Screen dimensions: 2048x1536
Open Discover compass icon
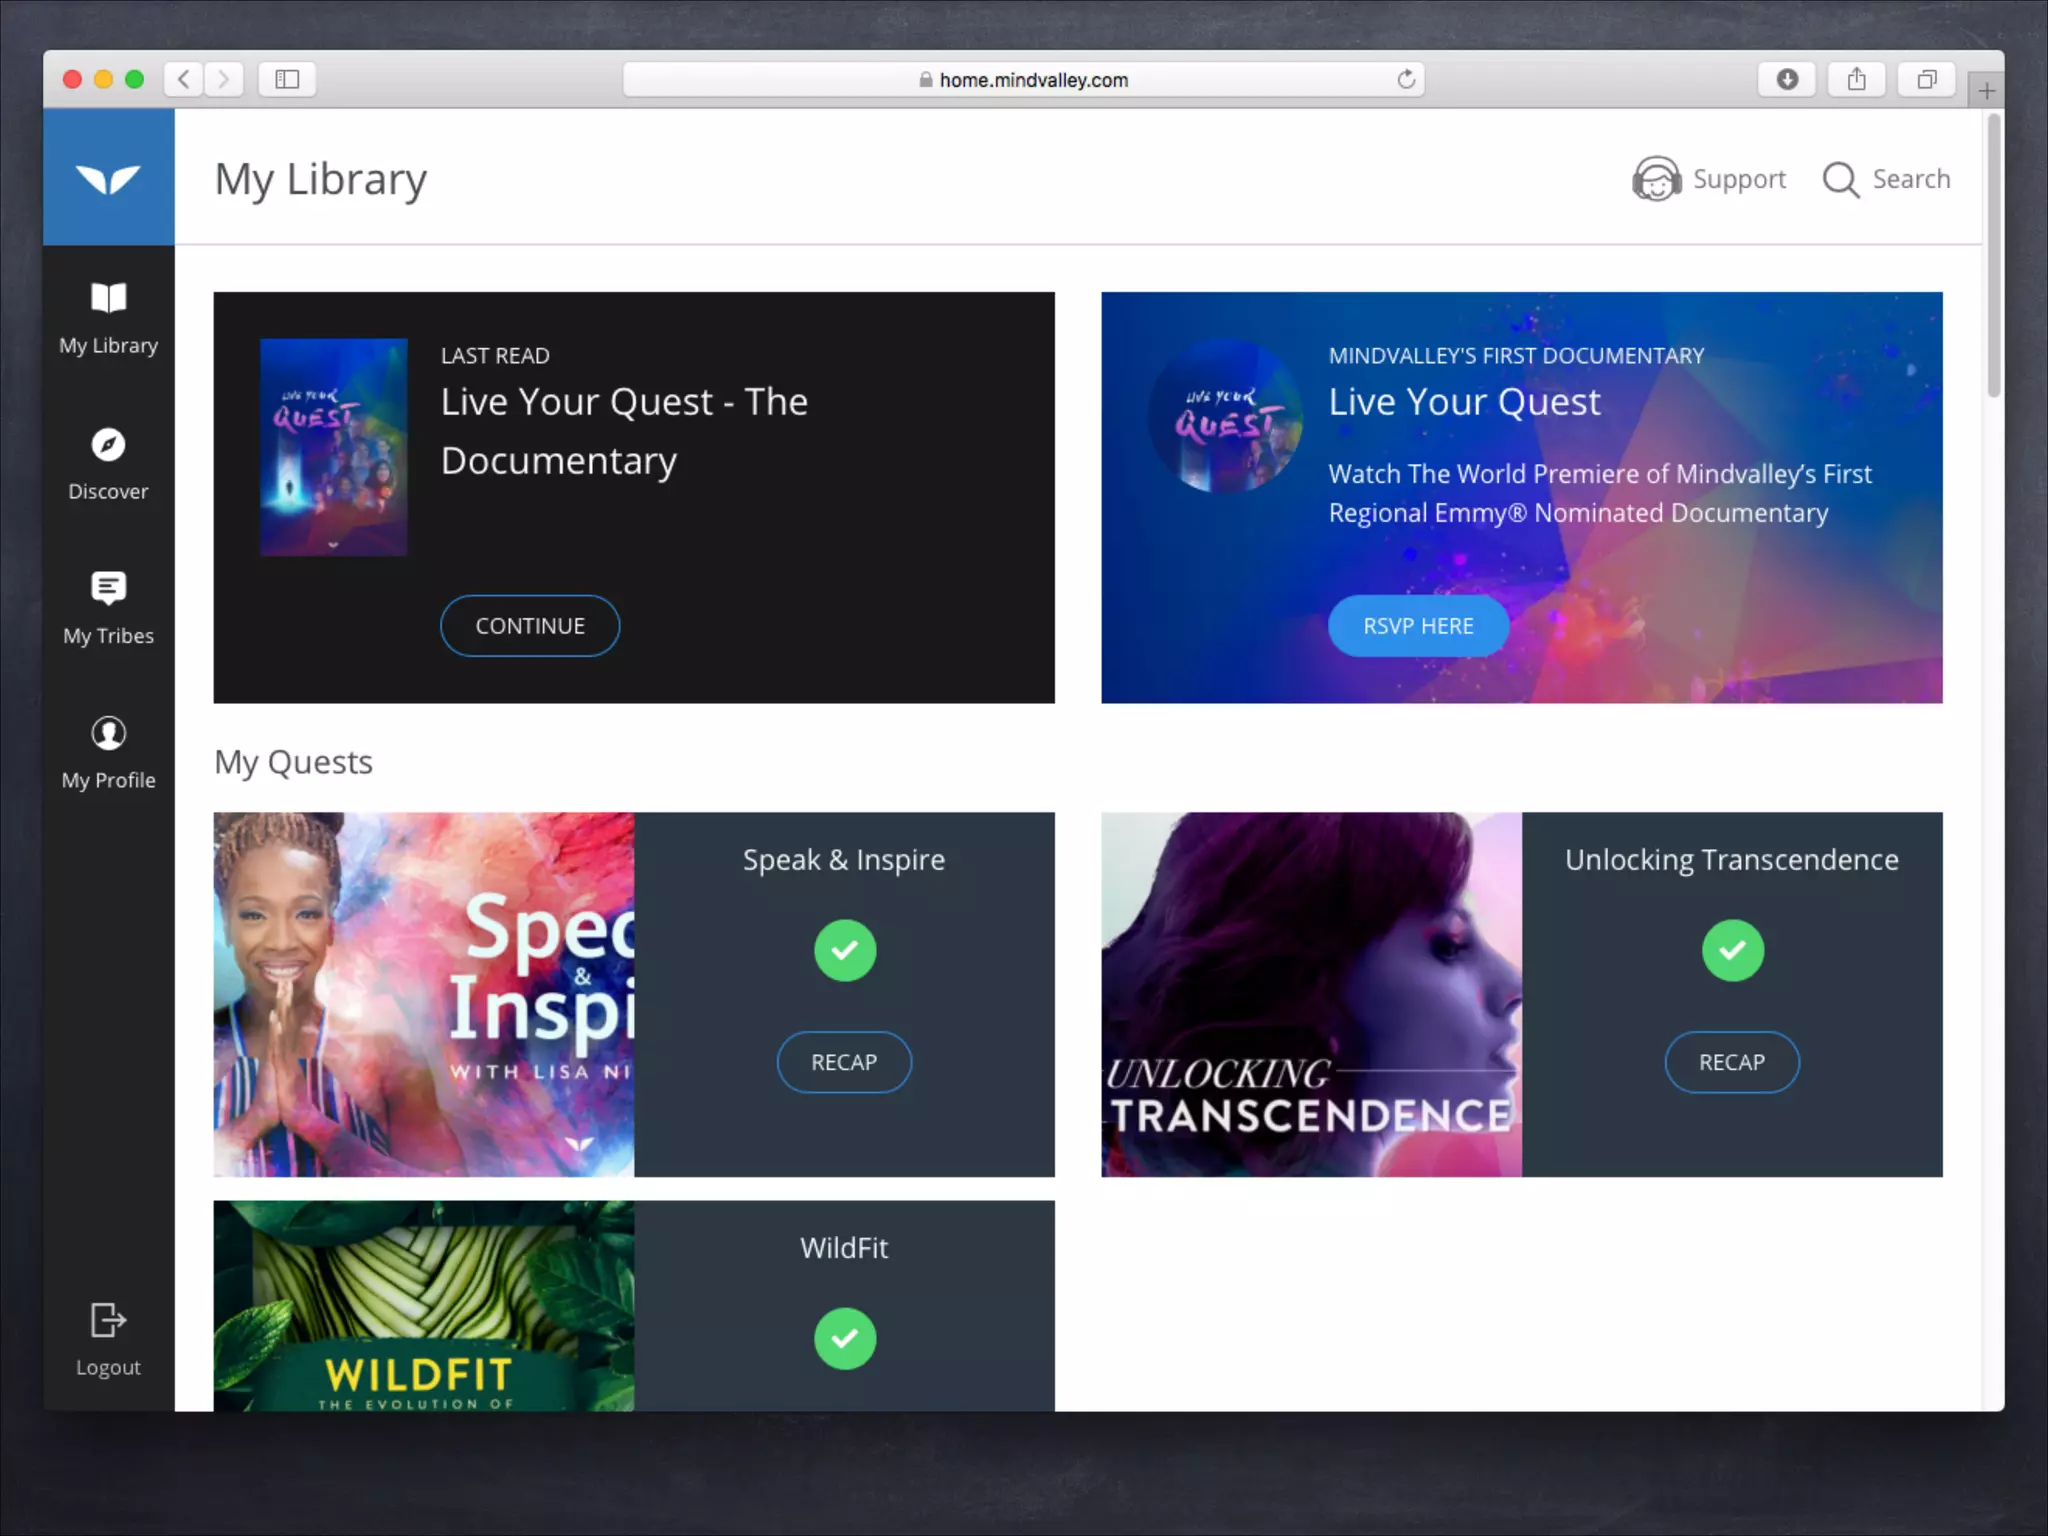pos(108,445)
